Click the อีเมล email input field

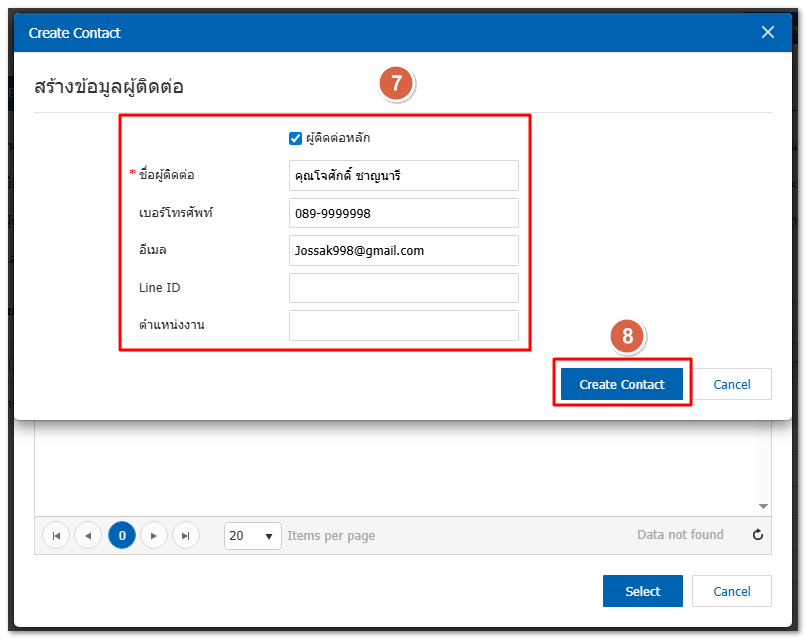coord(403,251)
